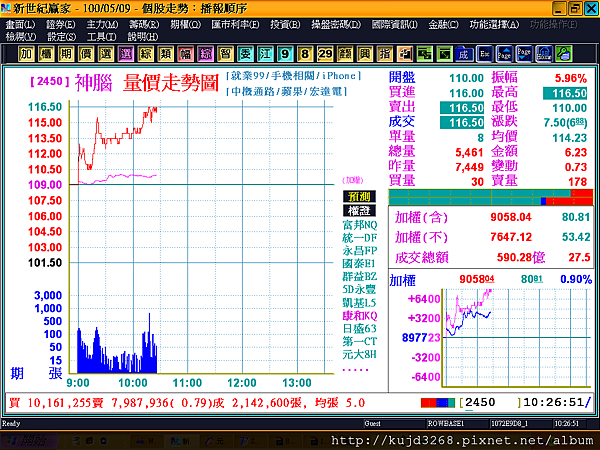600x450 pixels.
Task: Click the green icon left of 成
Action: coord(444,54)
